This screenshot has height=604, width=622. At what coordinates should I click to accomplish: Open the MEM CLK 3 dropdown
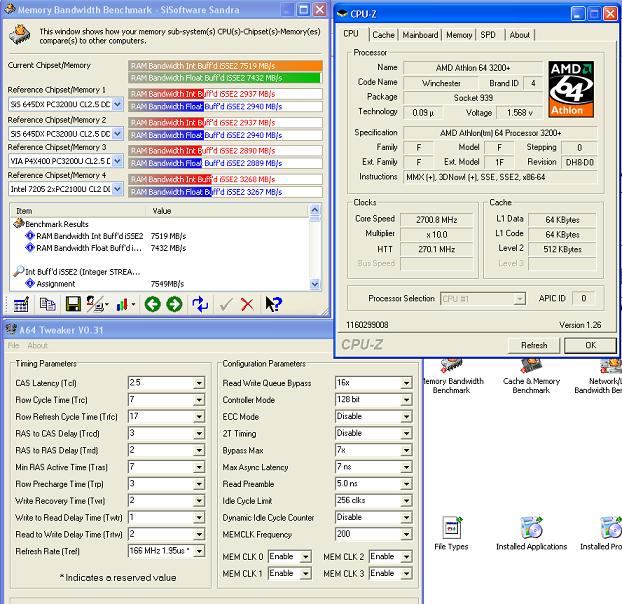406,573
